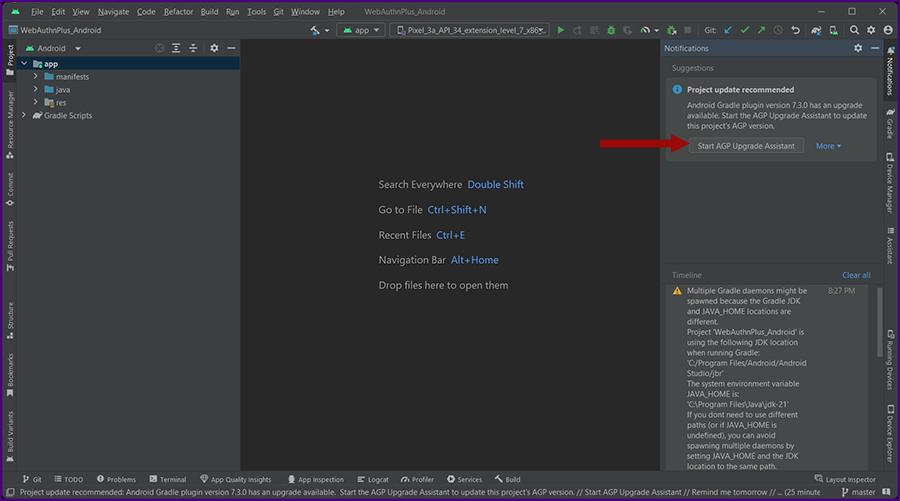Expand the manifests folder
The image size is (900, 501).
(36, 77)
